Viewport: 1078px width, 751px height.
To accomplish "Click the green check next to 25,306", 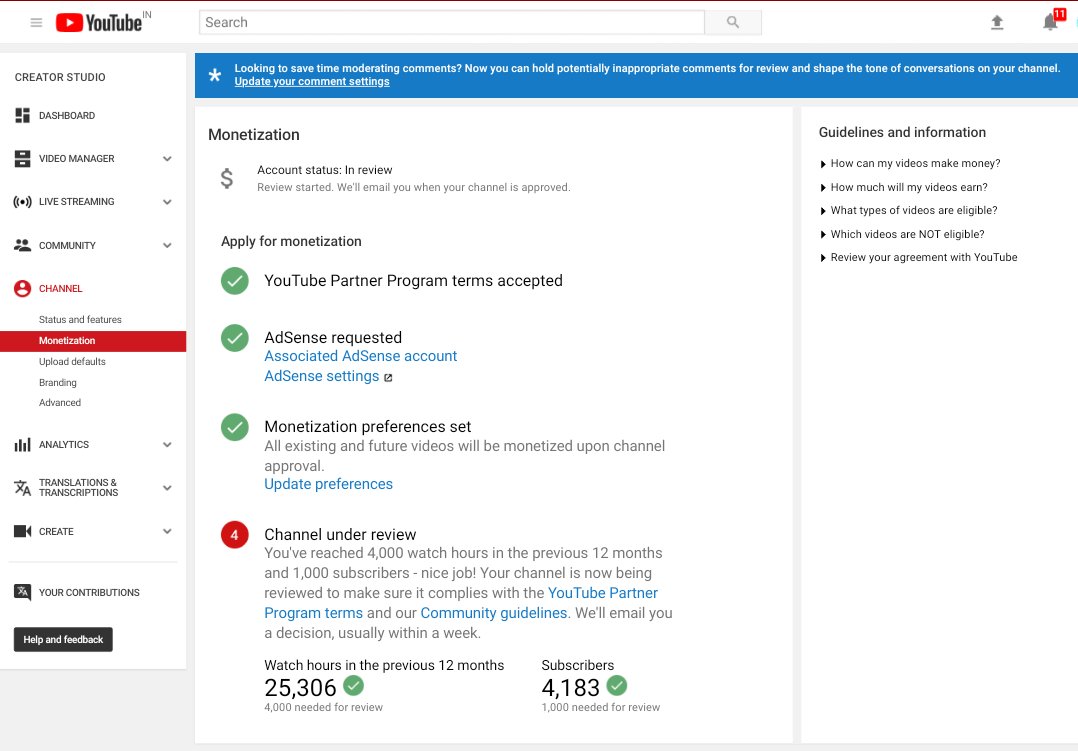I will 353,686.
